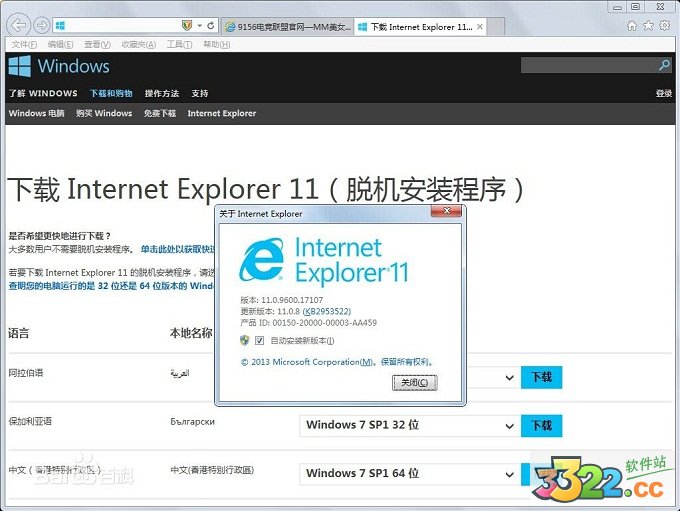Select 了解 WINDOWS in site navigation
Viewport: 680px width, 511px height.
pyautogui.click(x=43, y=93)
